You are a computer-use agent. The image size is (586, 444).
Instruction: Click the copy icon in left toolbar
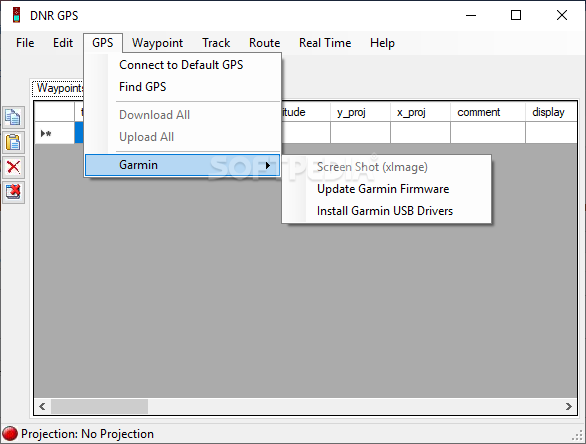pos(13,117)
